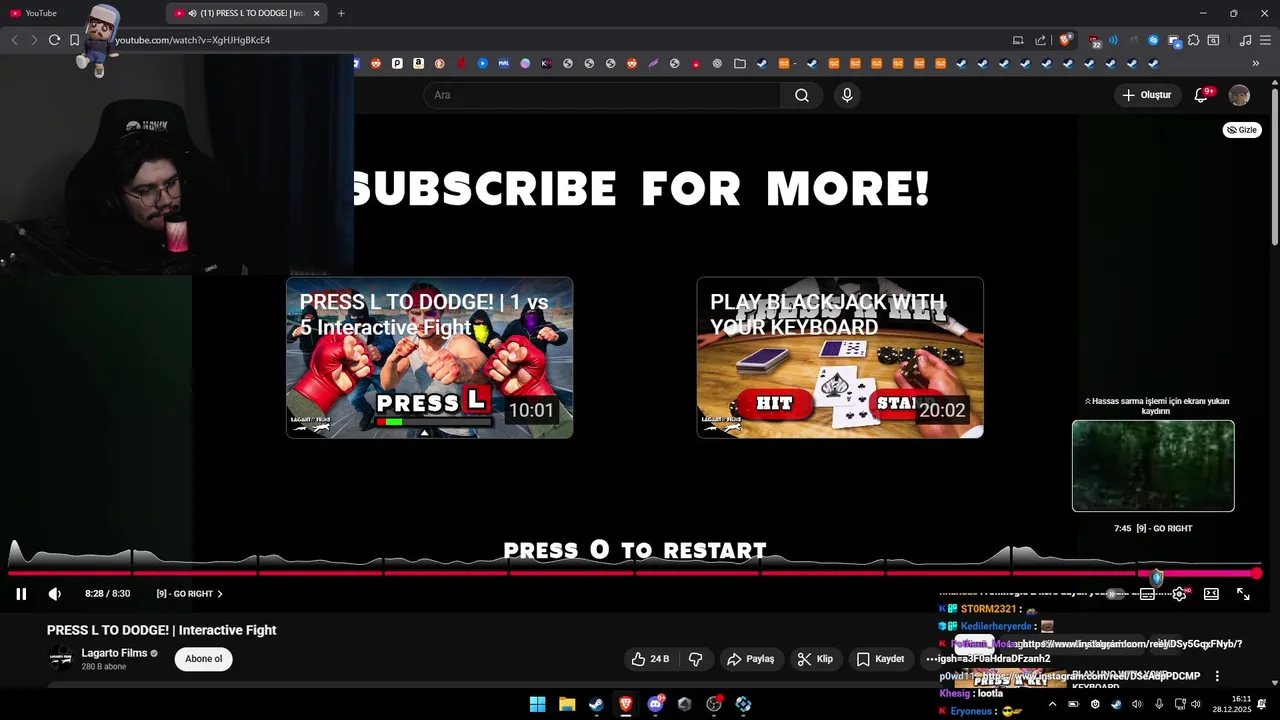Click the video title 'PRESS L TO DODGE! | Interactive Fight'
This screenshot has height=720, width=1280.
pos(162,630)
